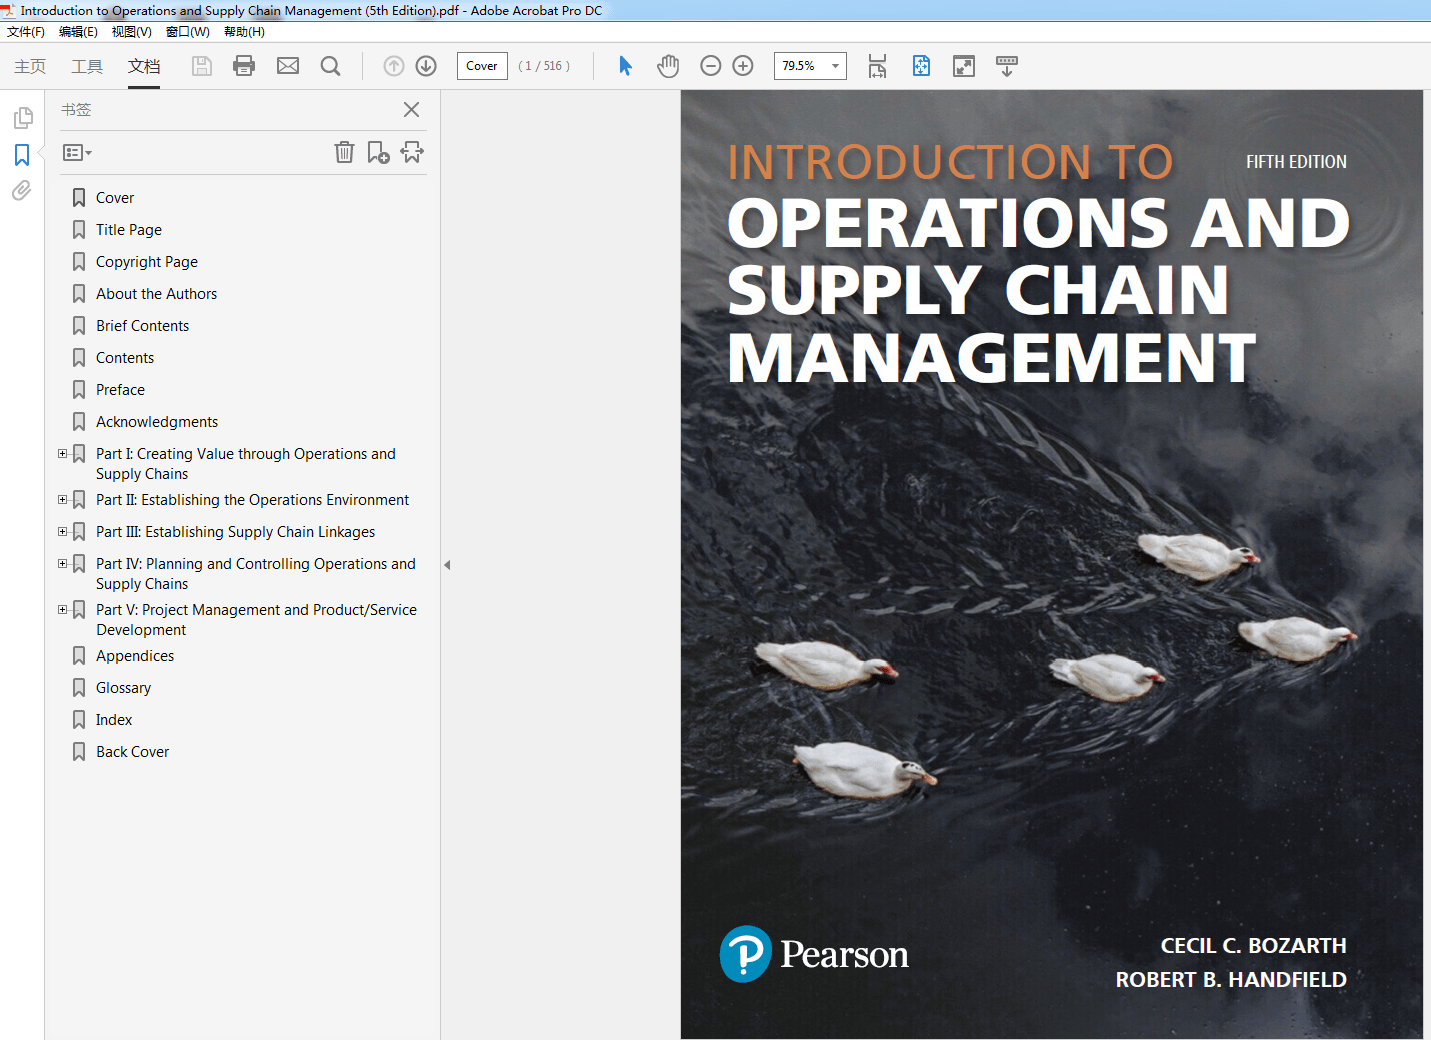Switch to the 主页 tab
1431x1040 pixels.
(29, 66)
